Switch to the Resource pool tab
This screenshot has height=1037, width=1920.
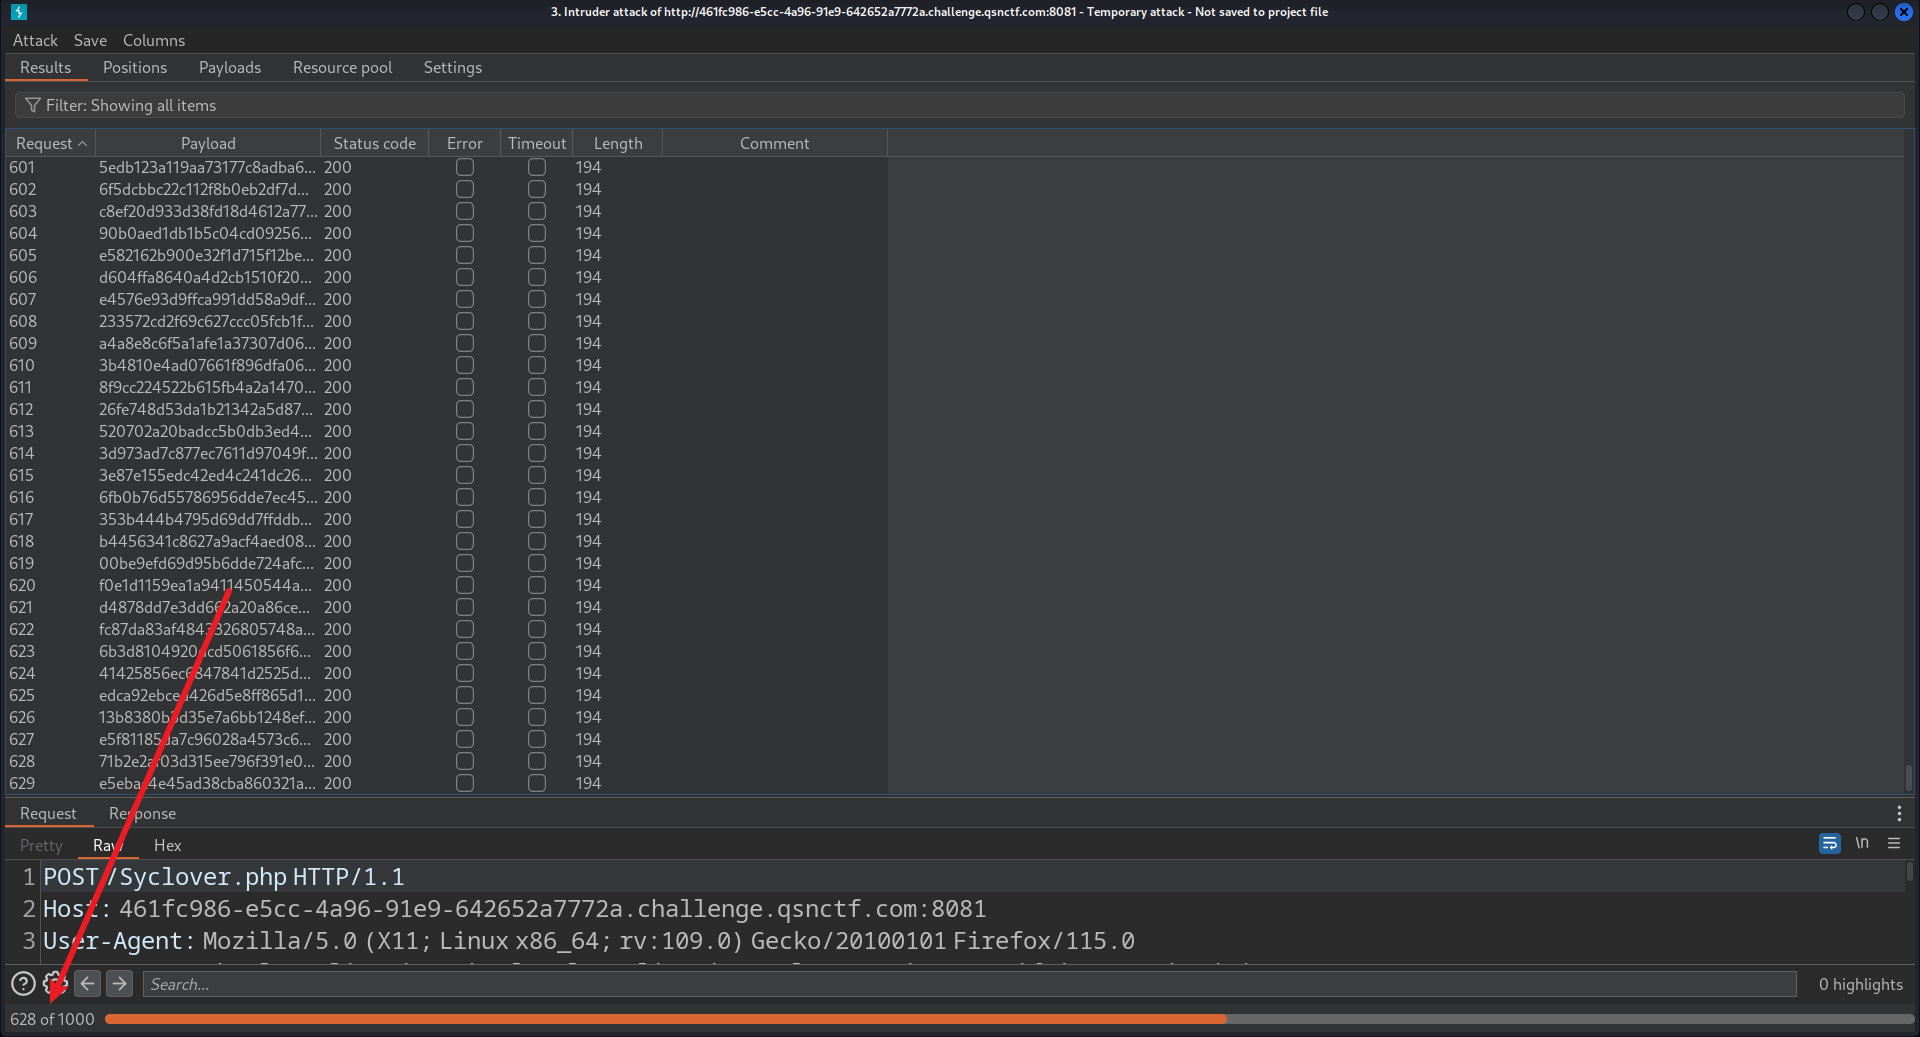(x=342, y=68)
